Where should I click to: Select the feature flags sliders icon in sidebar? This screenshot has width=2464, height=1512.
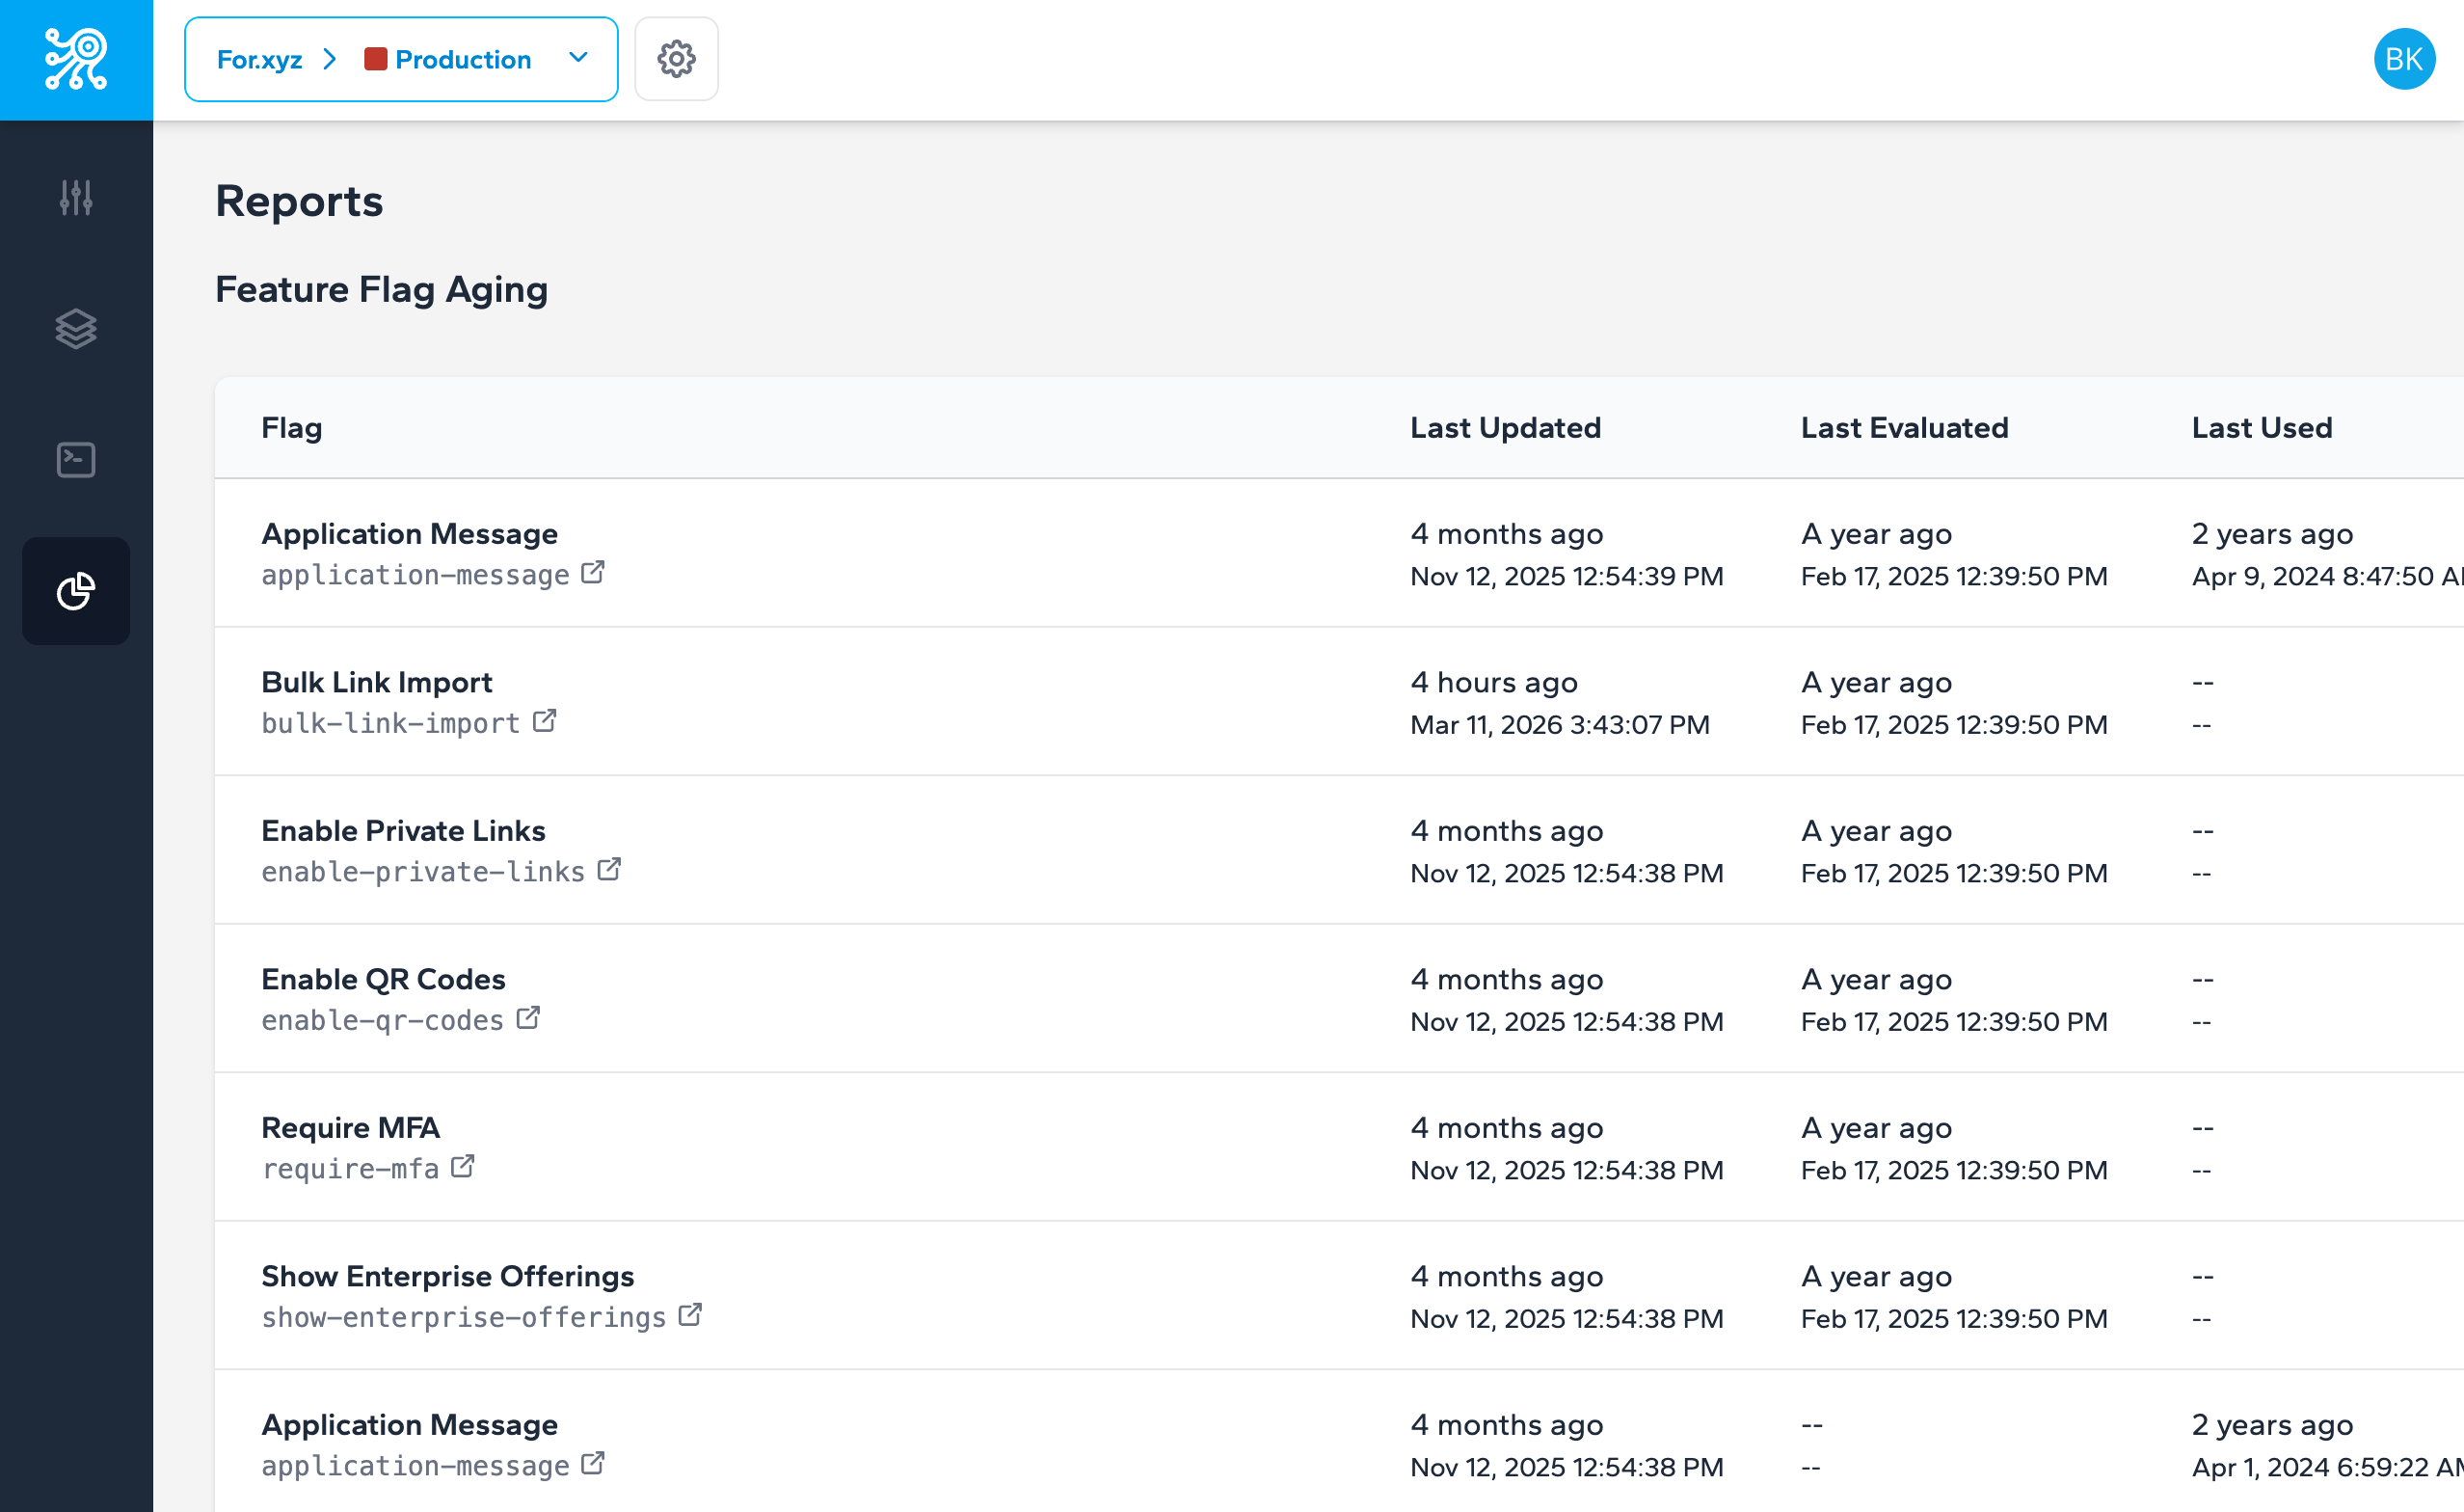coord(76,198)
